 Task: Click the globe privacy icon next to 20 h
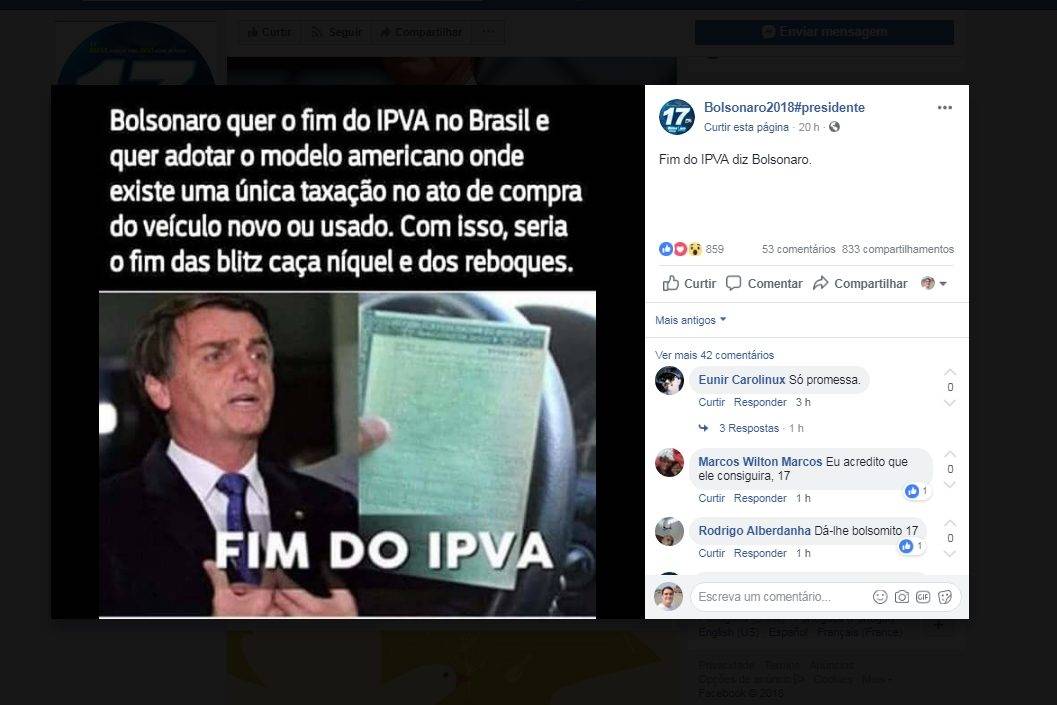pyautogui.click(x=835, y=127)
